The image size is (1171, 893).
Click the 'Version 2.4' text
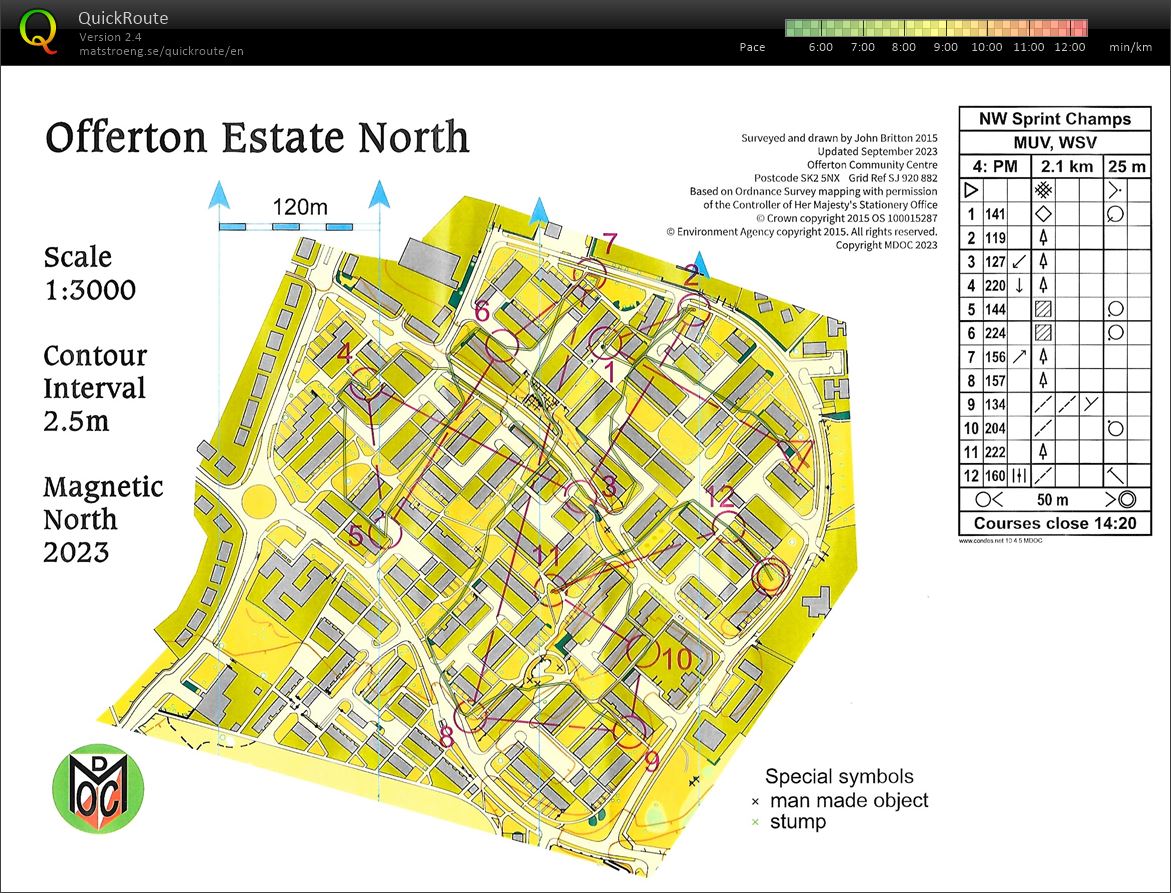[111, 37]
